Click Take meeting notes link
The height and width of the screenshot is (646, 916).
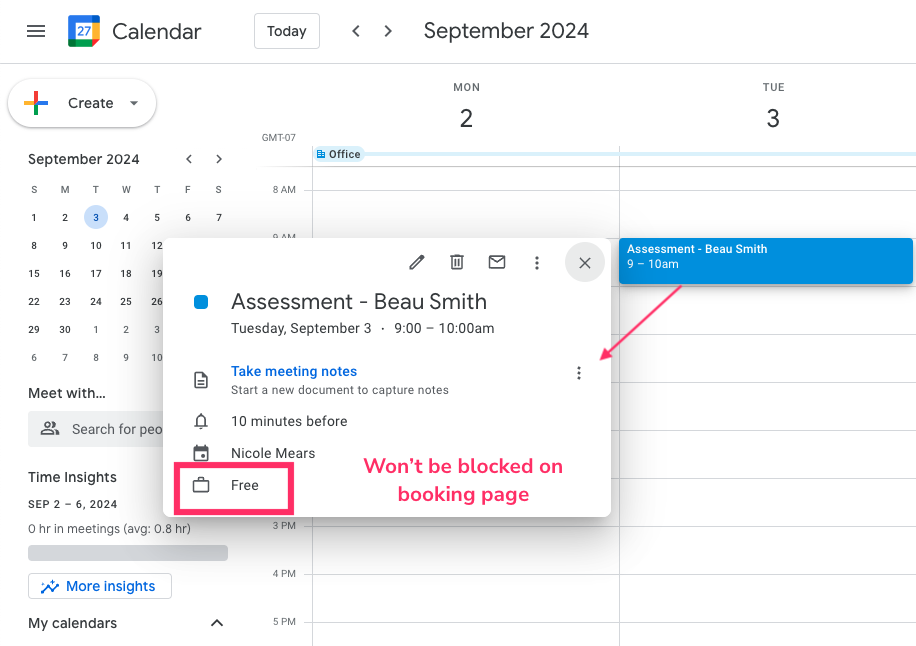tap(294, 371)
